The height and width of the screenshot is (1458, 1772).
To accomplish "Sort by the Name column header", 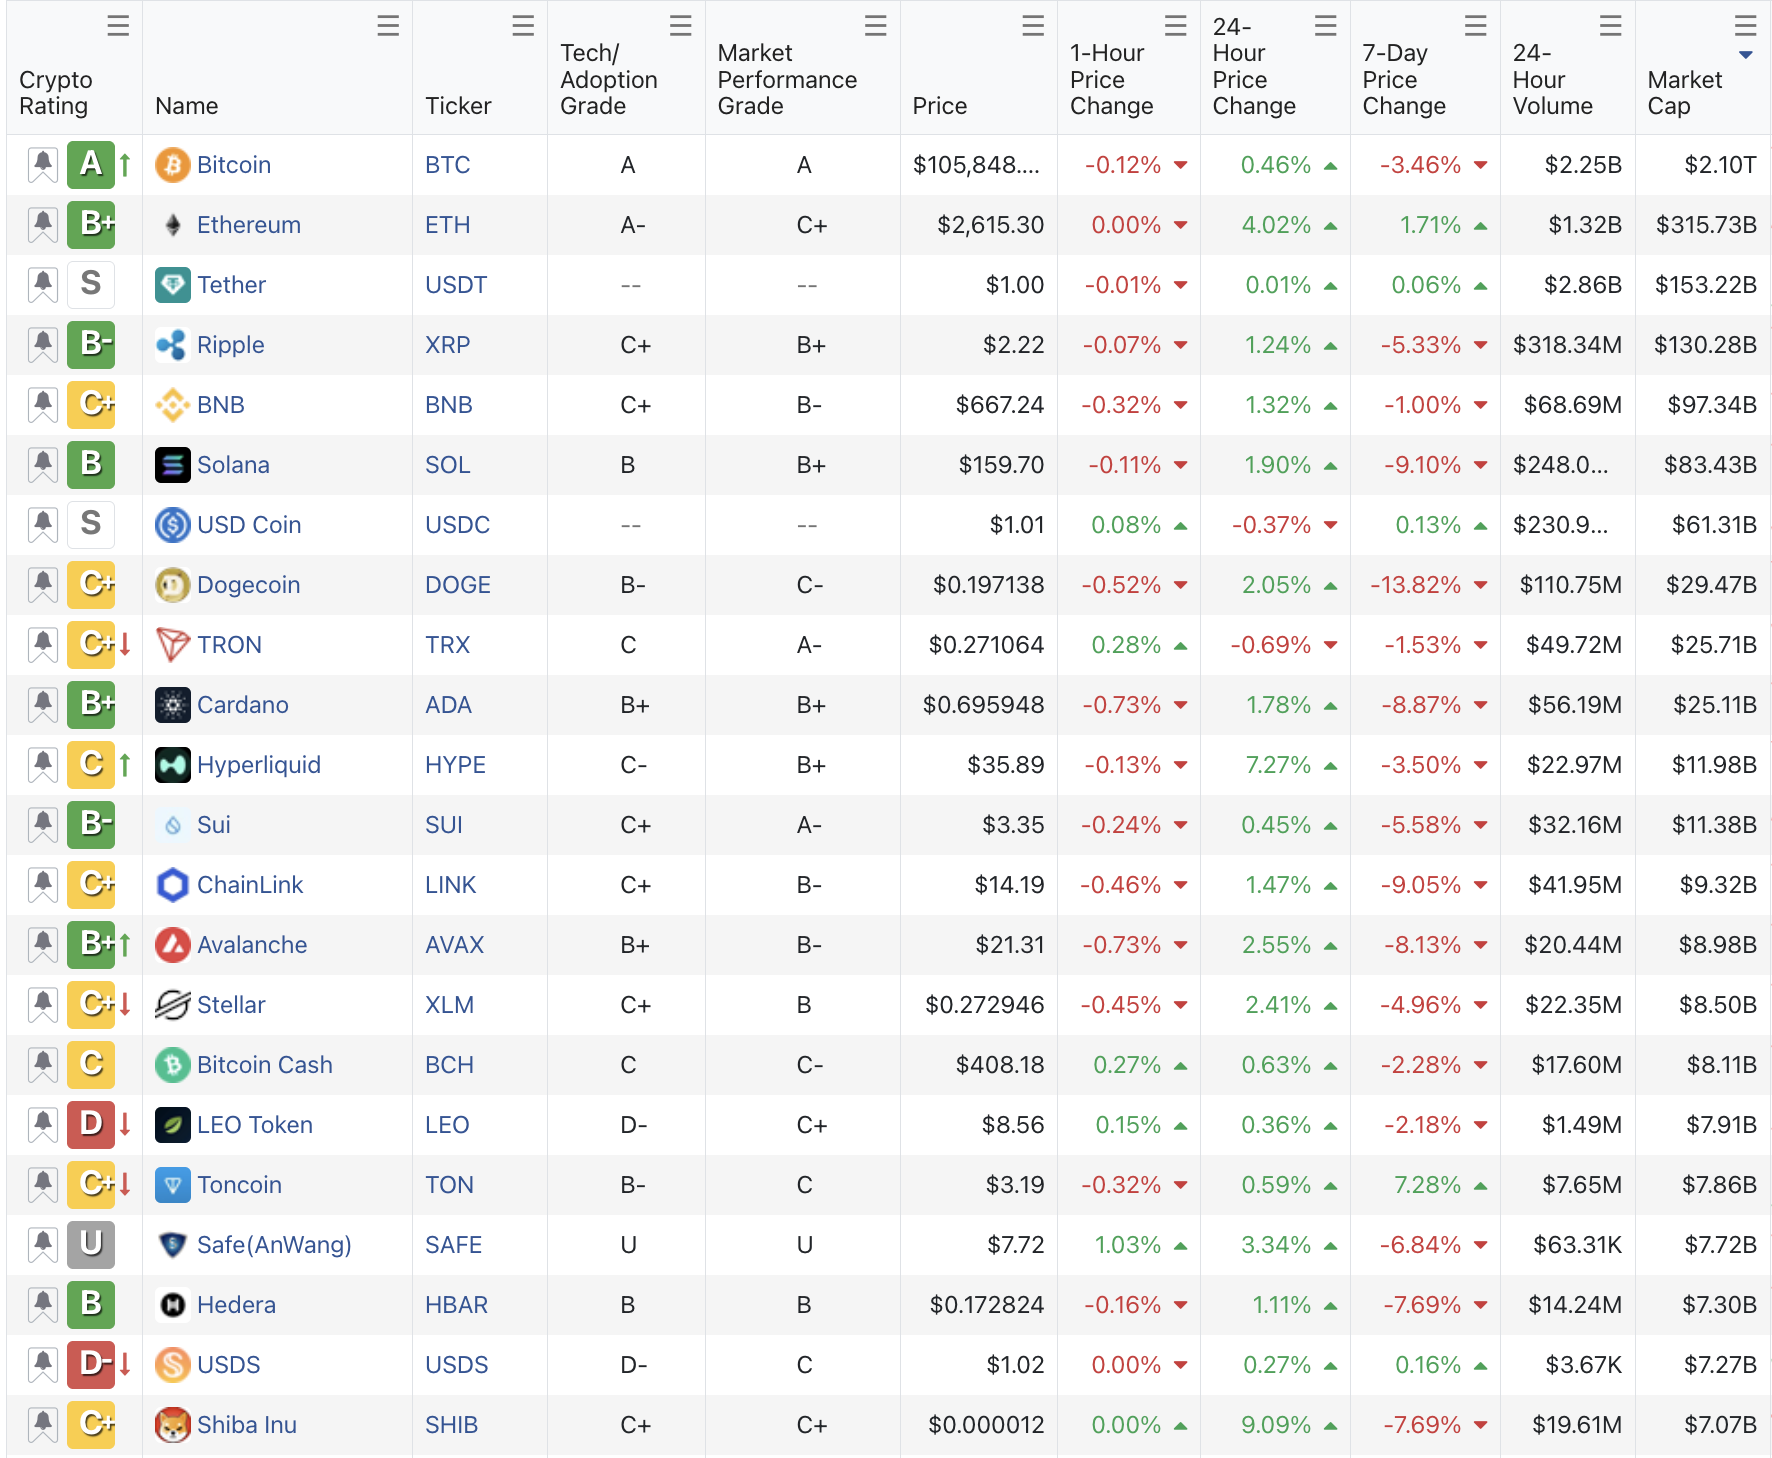I will (187, 106).
